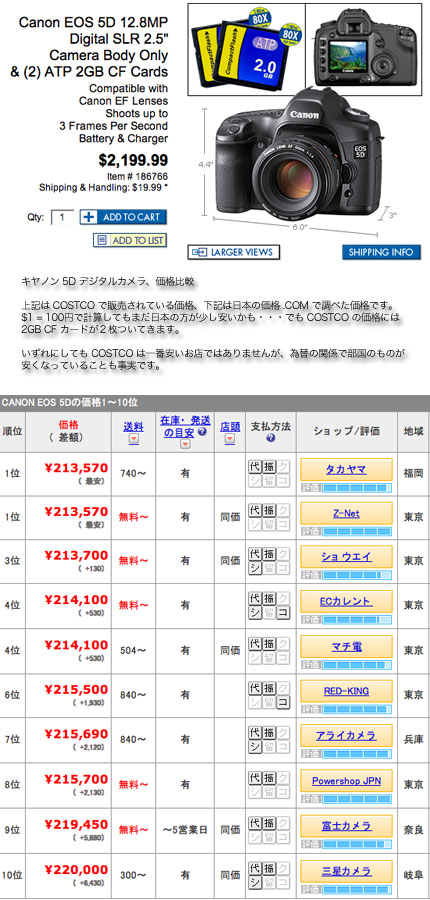Click the シ payment icon in 三星カメラ row
The width and height of the screenshot is (430, 900).
click(x=255, y=882)
